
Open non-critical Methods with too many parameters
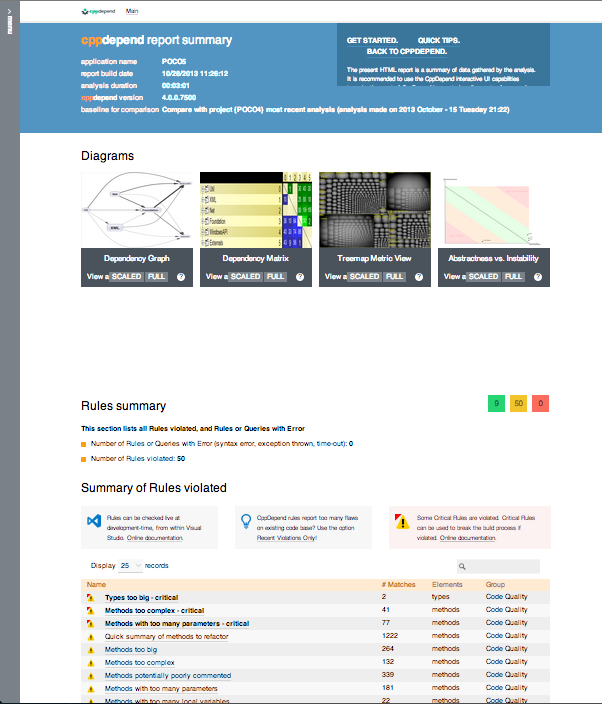(161, 689)
